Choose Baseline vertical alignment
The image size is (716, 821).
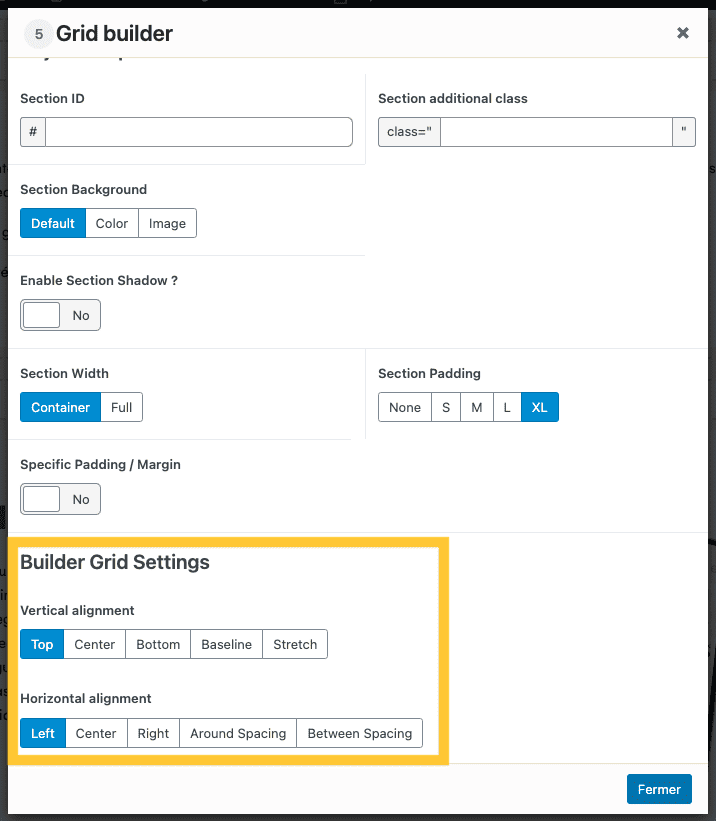[x=227, y=644]
